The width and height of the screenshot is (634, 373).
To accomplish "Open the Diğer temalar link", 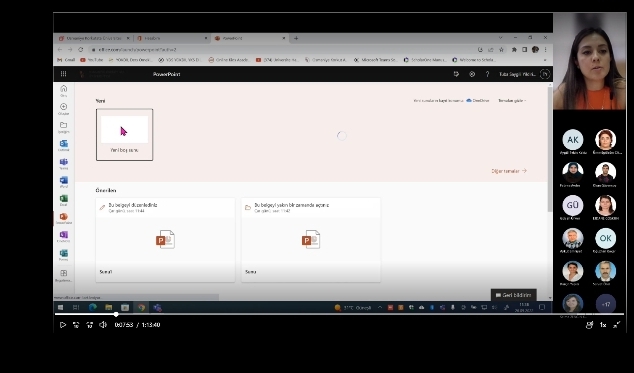I will 509,171.
